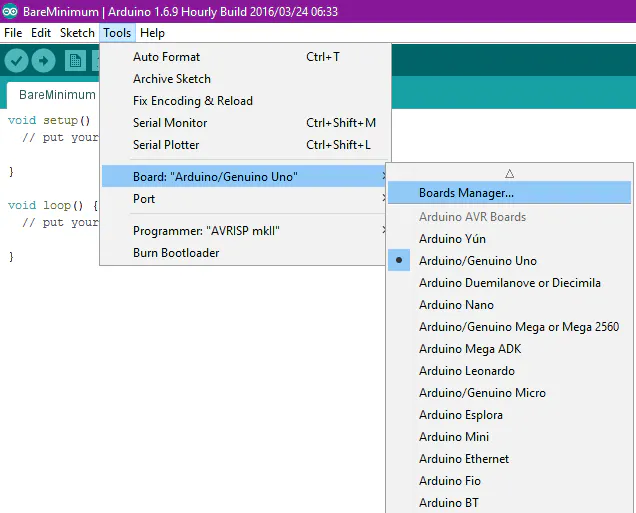Click the first '// put your' comment line under setup
The height and width of the screenshot is (513, 636).
coord(60,137)
